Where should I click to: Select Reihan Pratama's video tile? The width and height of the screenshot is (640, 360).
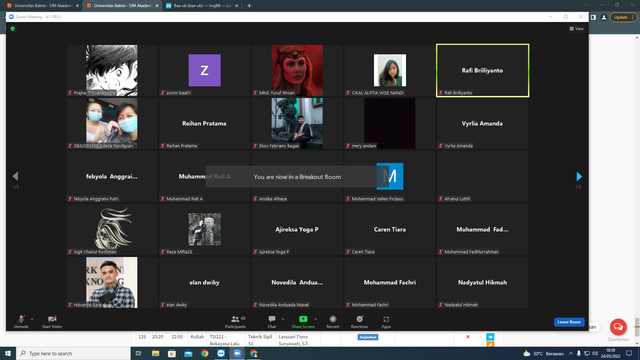click(204, 123)
